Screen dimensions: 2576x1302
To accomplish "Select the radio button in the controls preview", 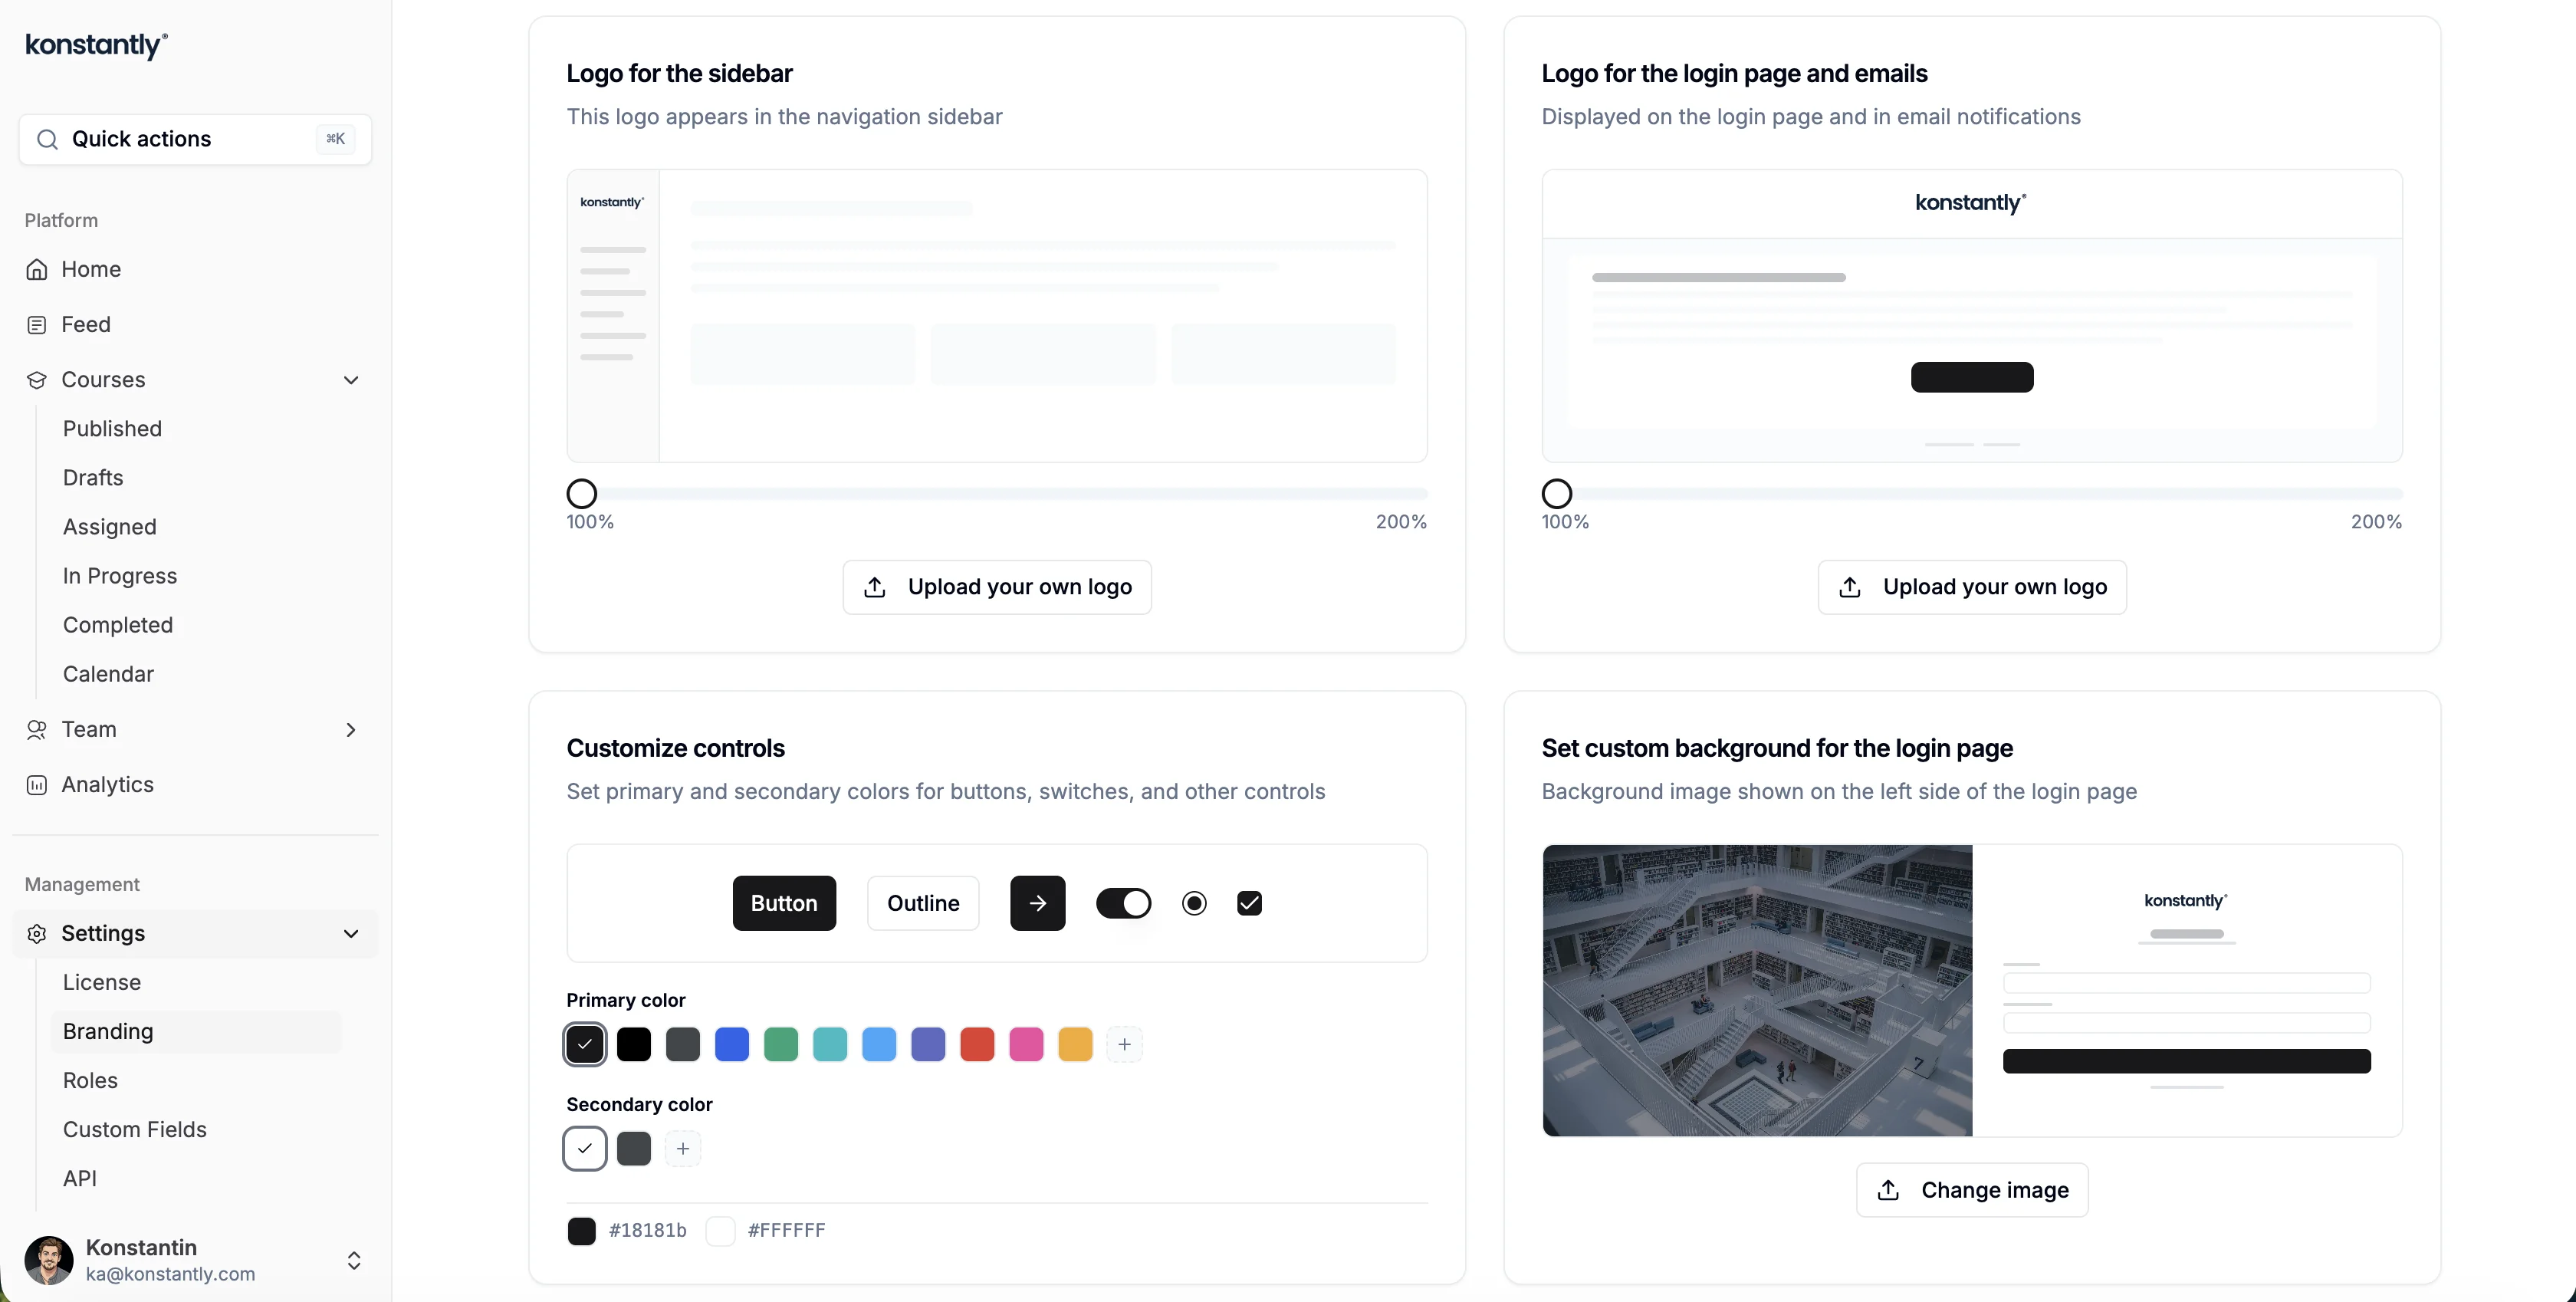I will pos(1194,902).
